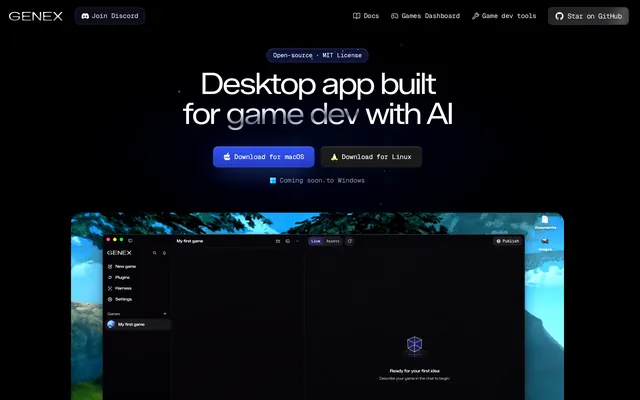The image size is (640, 400).
Task: Click the icon next to the folder icon
Action: (x=288, y=241)
